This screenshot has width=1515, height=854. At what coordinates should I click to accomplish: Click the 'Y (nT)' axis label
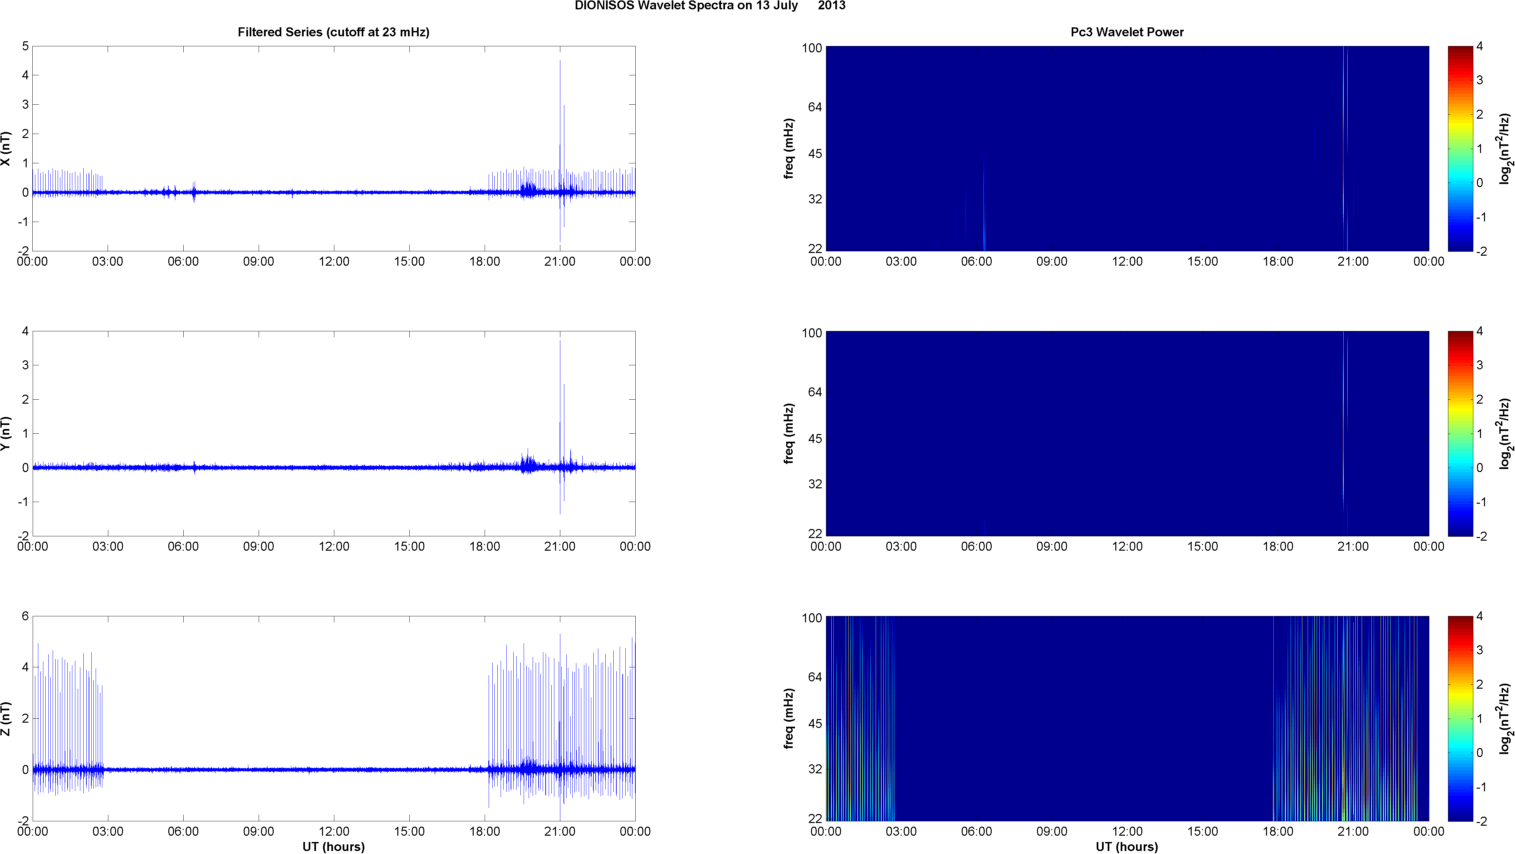click(6, 434)
